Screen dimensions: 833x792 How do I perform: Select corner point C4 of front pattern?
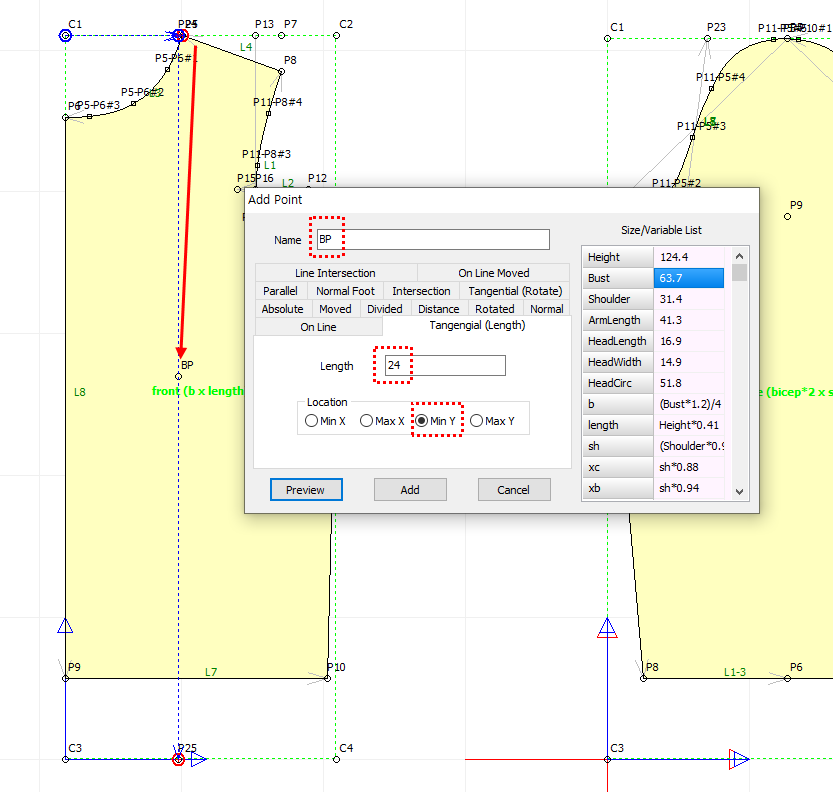click(x=336, y=760)
